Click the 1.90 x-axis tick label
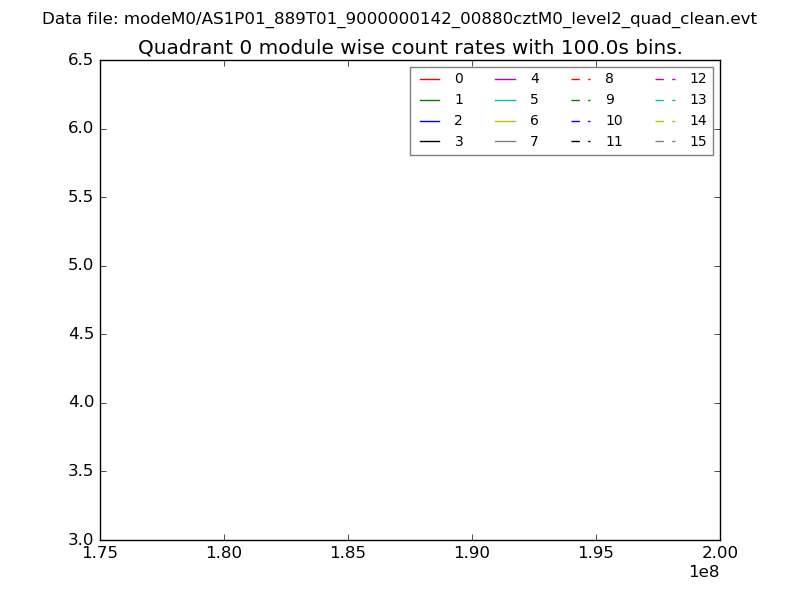The image size is (800, 600). coord(472,553)
